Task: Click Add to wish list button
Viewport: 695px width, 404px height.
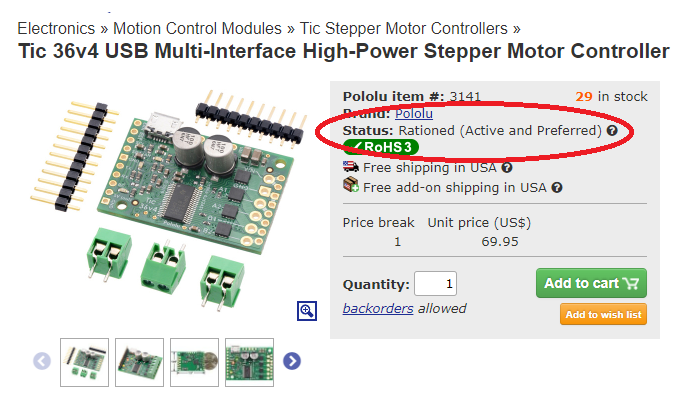Action: pos(602,315)
